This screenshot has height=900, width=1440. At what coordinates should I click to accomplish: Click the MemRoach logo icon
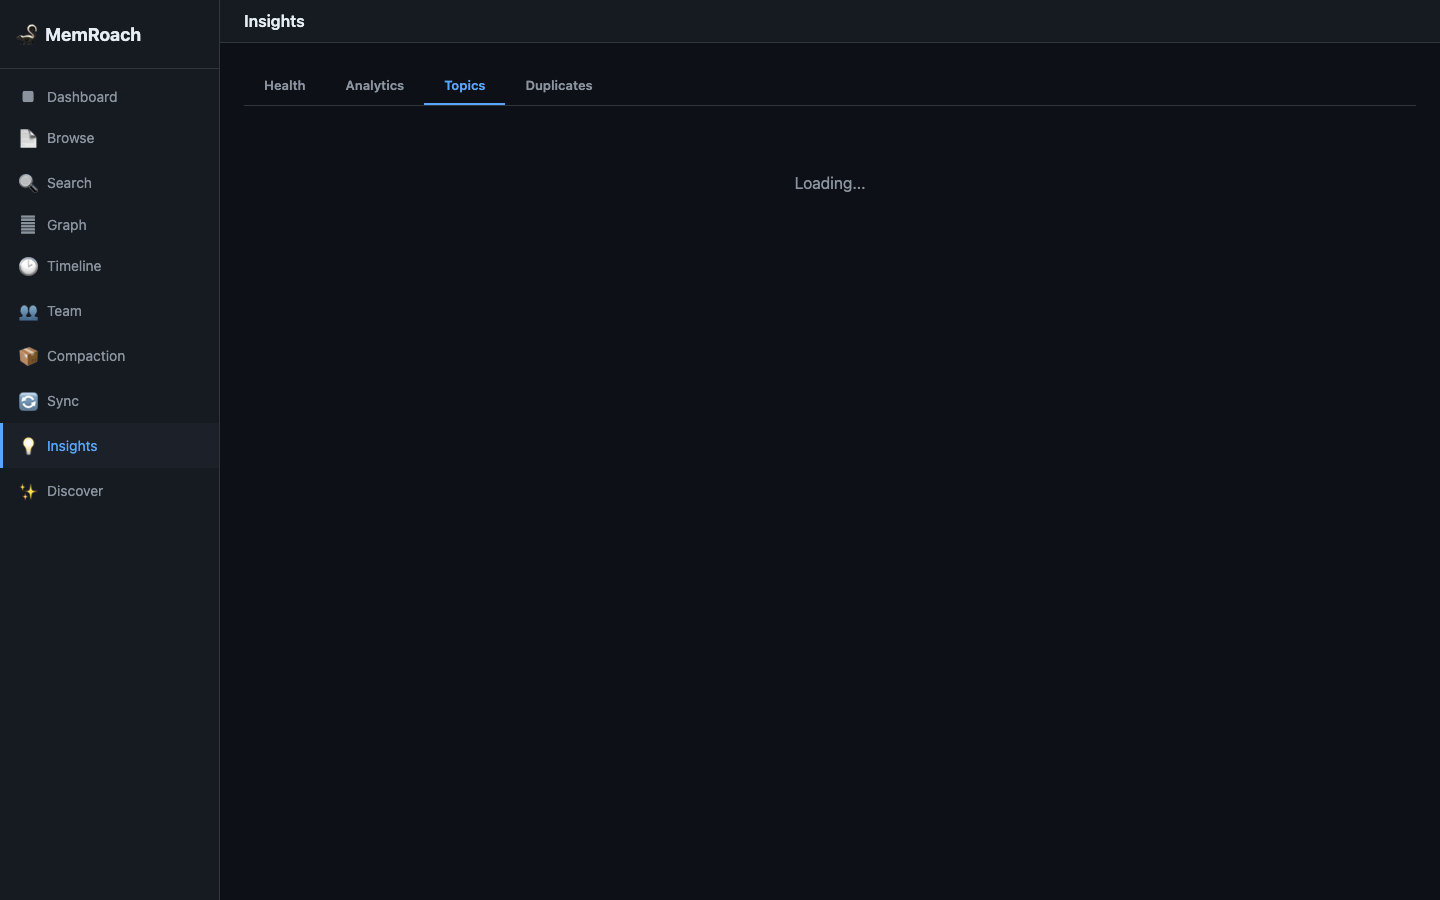tap(28, 34)
